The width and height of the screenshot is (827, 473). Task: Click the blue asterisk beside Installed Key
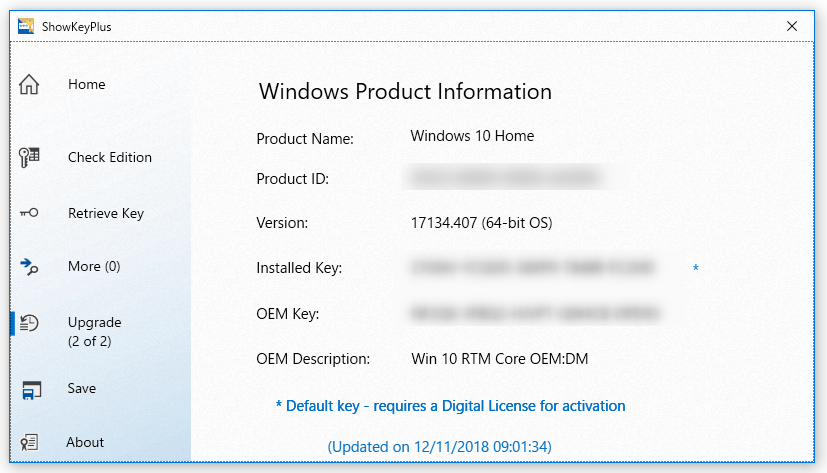tap(696, 268)
